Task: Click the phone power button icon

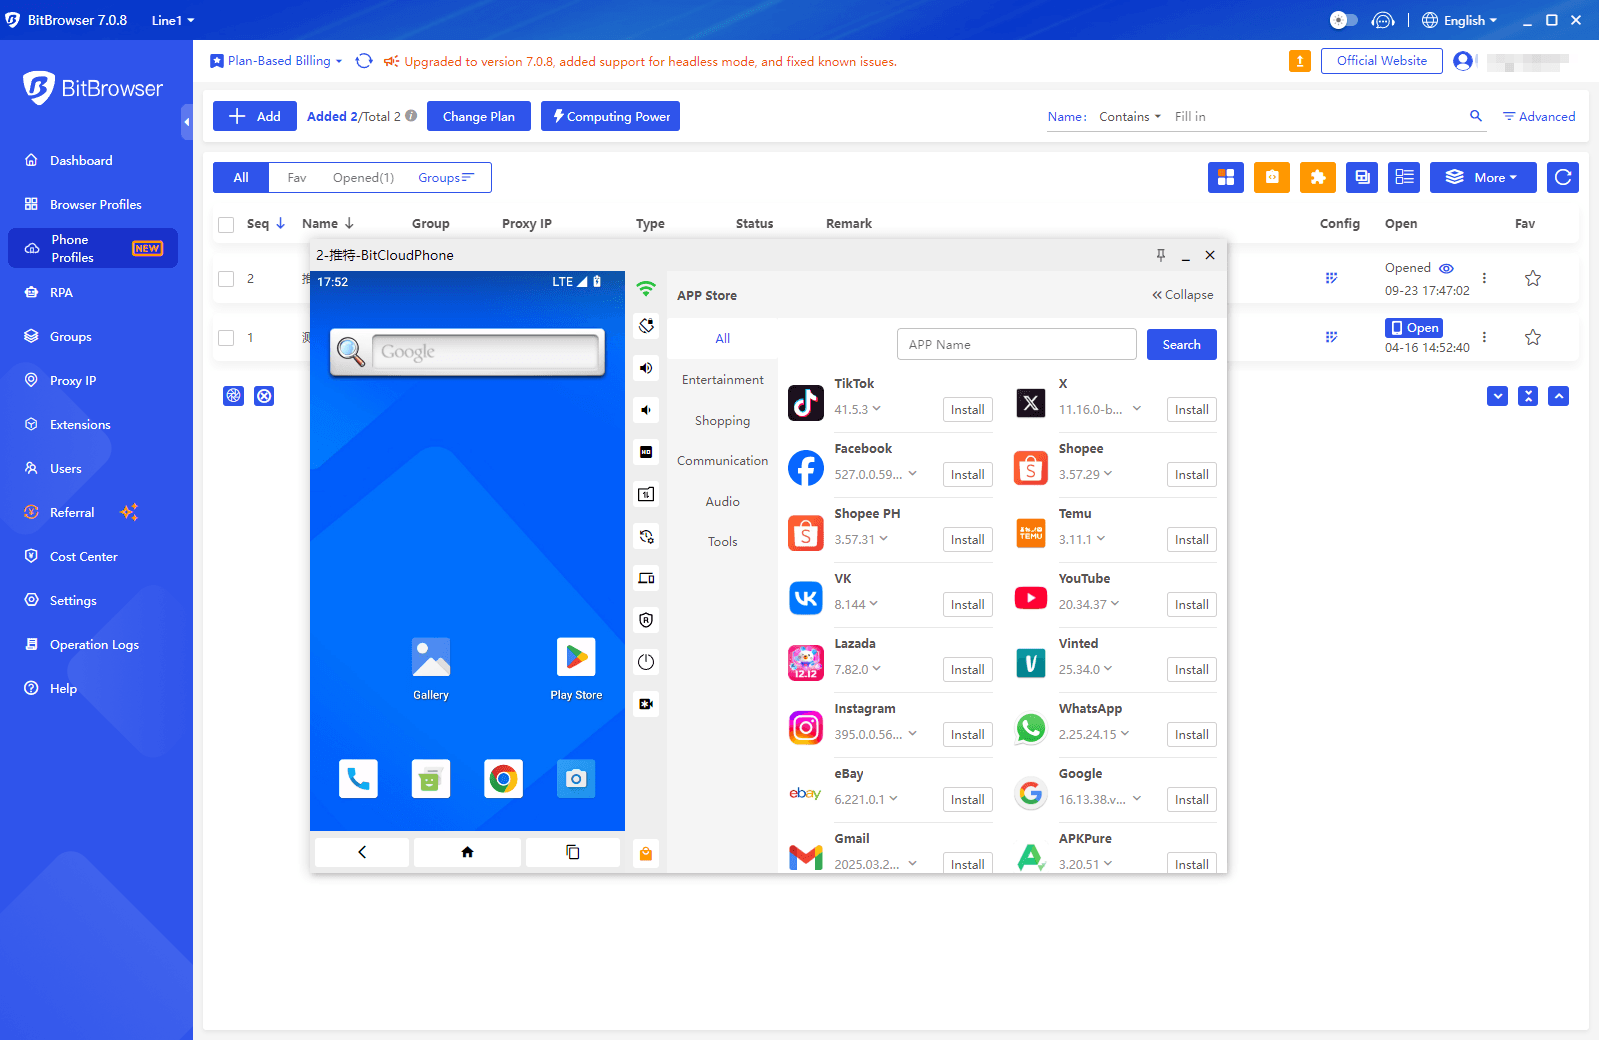Action: (646, 662)
